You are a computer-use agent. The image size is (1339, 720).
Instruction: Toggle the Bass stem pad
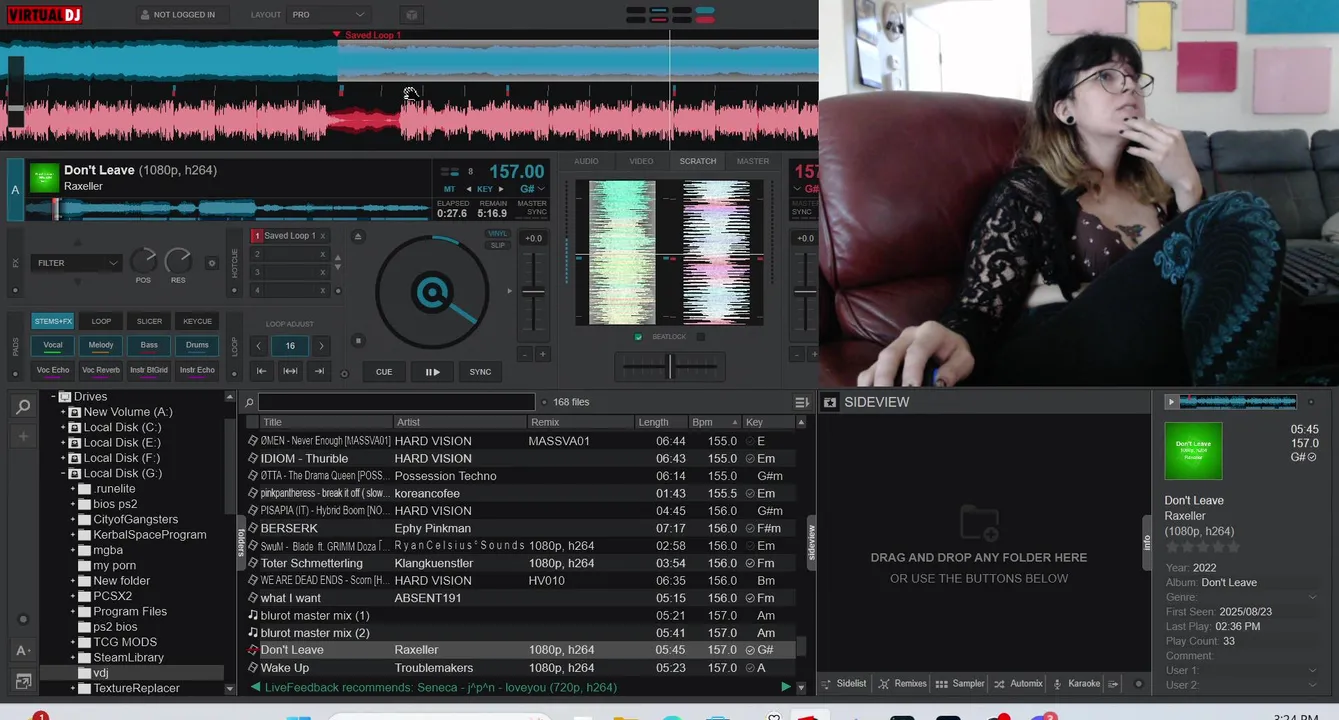pyautogui.click(x=149, y=346)
